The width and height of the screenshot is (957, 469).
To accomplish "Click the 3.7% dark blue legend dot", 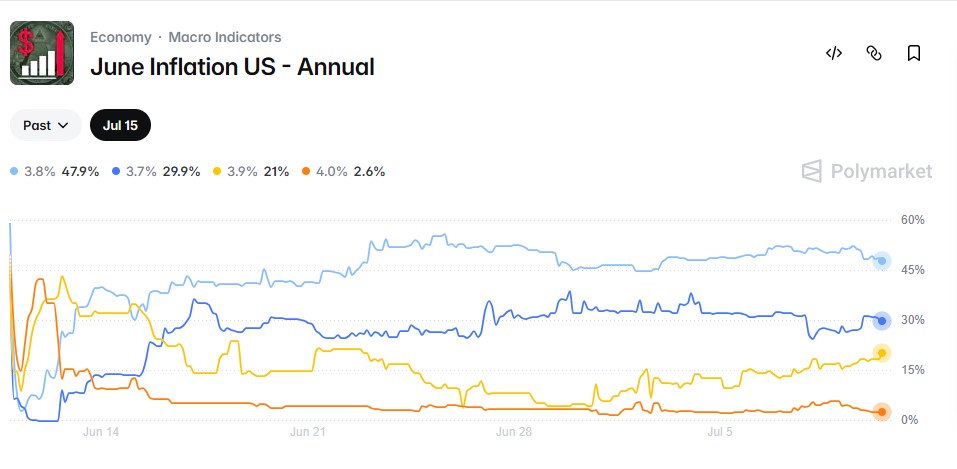I will click(117, 172).
